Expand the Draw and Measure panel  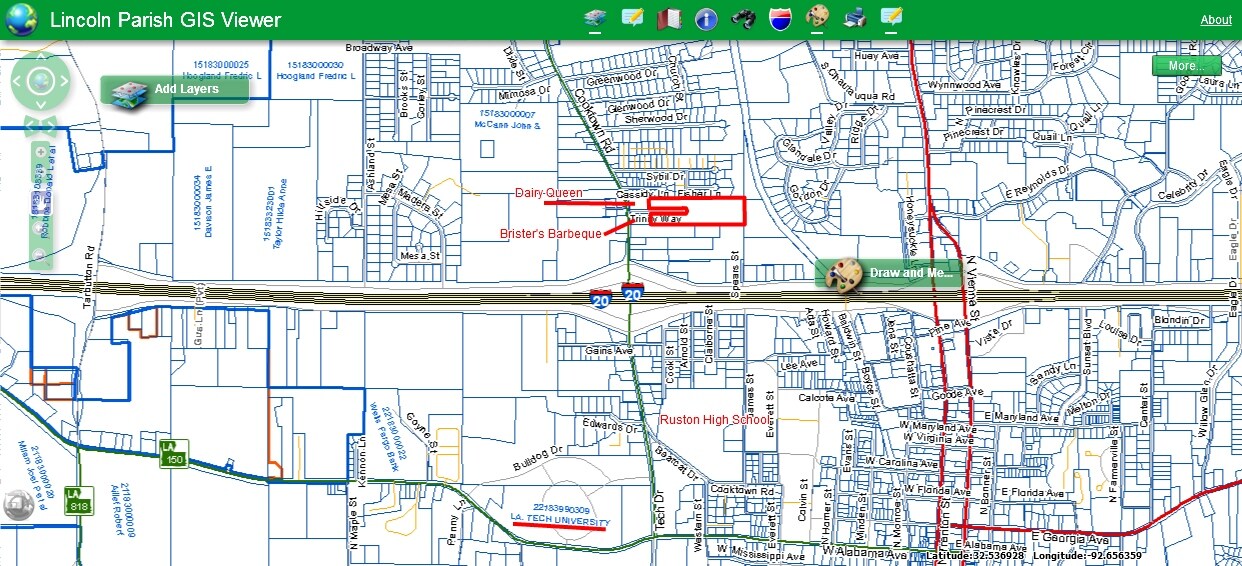point(890,273)
